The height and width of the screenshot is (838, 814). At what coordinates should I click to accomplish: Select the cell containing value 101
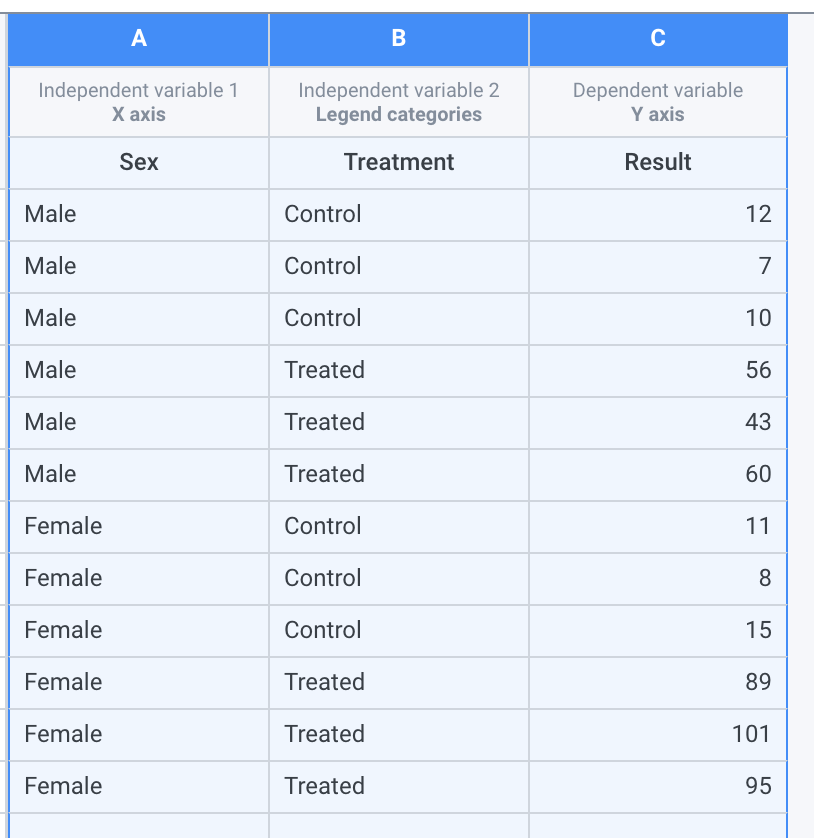pyautogui.click(x=657, y=734)
